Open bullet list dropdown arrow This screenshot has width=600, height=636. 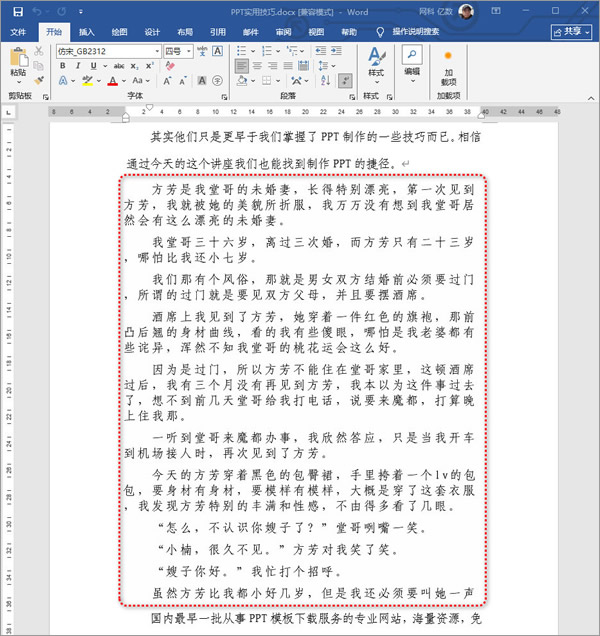253,51
